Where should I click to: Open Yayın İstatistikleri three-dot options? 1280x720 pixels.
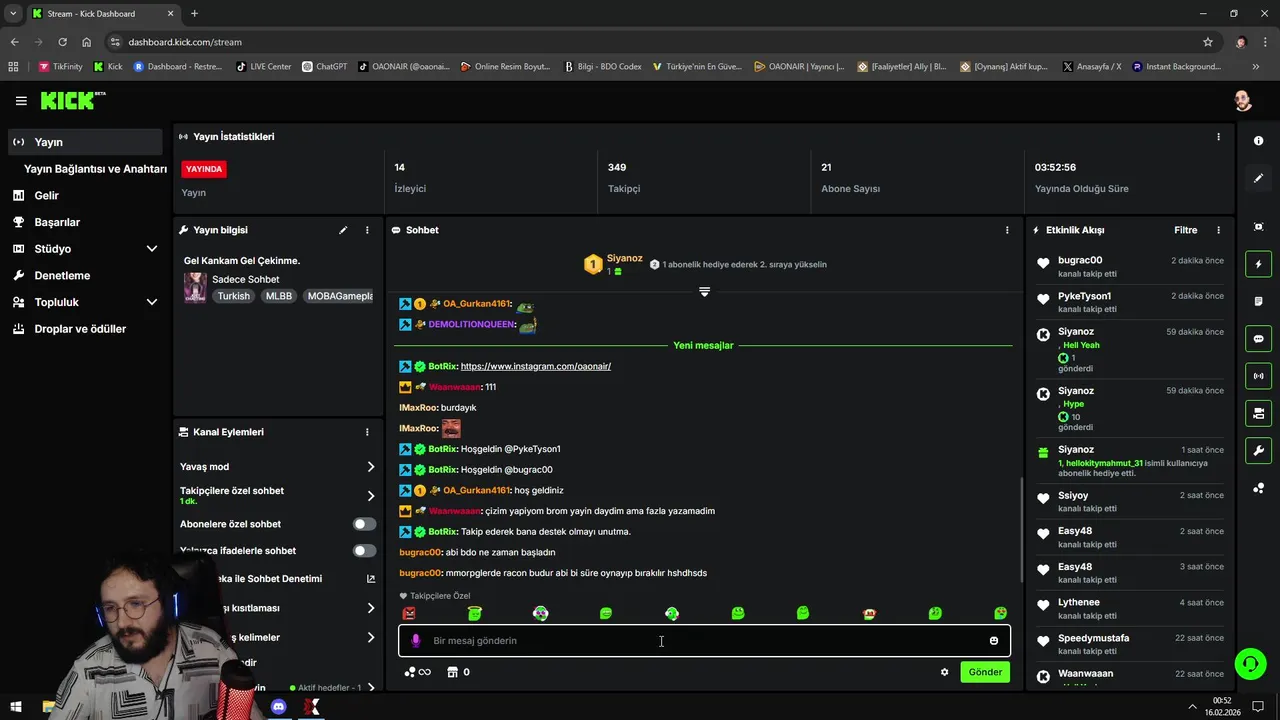[1218, 137]
